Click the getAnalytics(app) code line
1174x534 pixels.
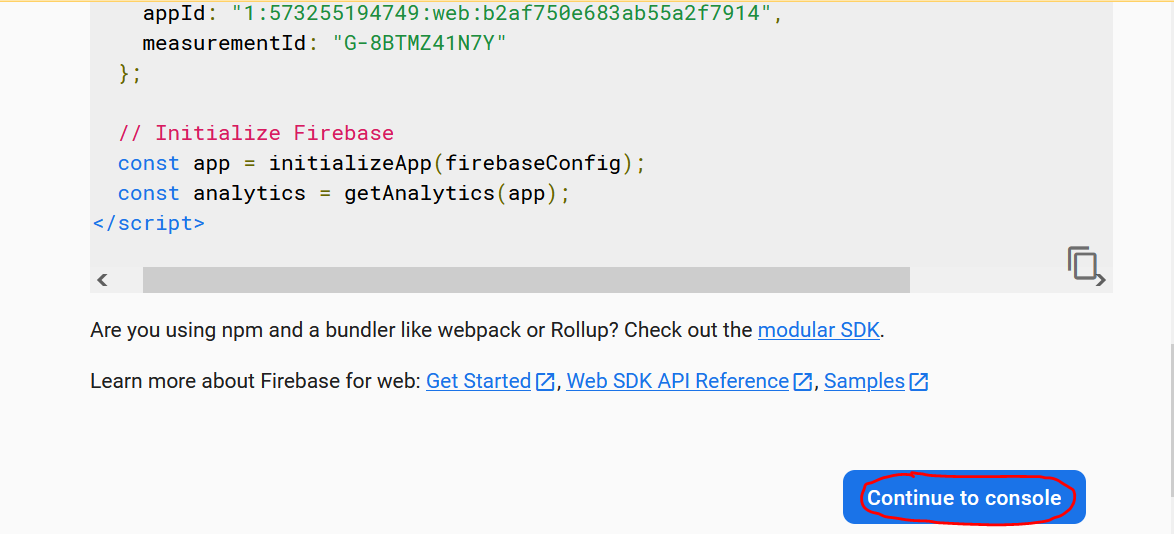456,193
